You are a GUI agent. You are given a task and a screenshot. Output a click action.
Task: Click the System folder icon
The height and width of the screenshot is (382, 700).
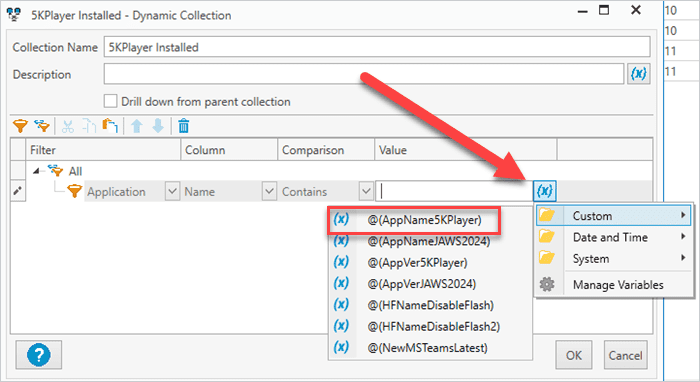[x=547, y=258]
